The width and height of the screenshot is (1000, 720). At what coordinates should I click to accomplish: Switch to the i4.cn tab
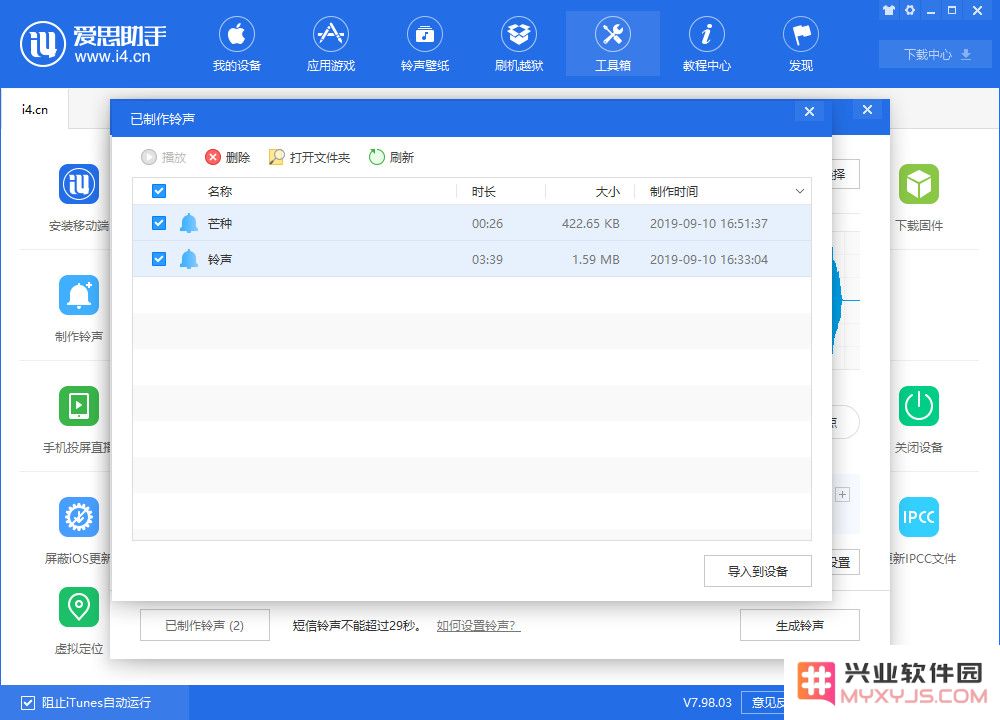(x=34, y=110)
